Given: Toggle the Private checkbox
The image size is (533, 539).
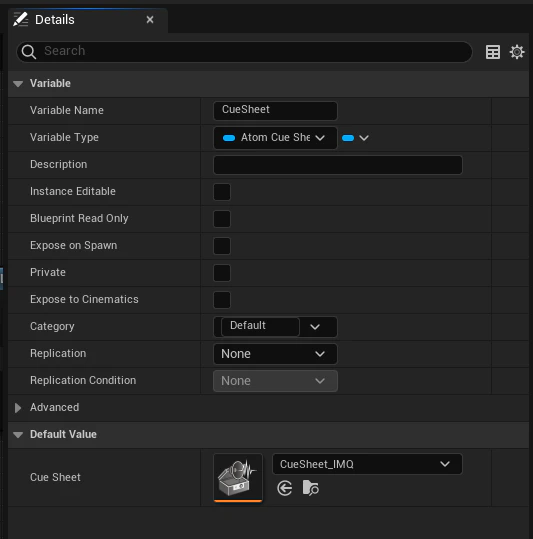Looking at the screenshot, I should click(x=222, y=273).
